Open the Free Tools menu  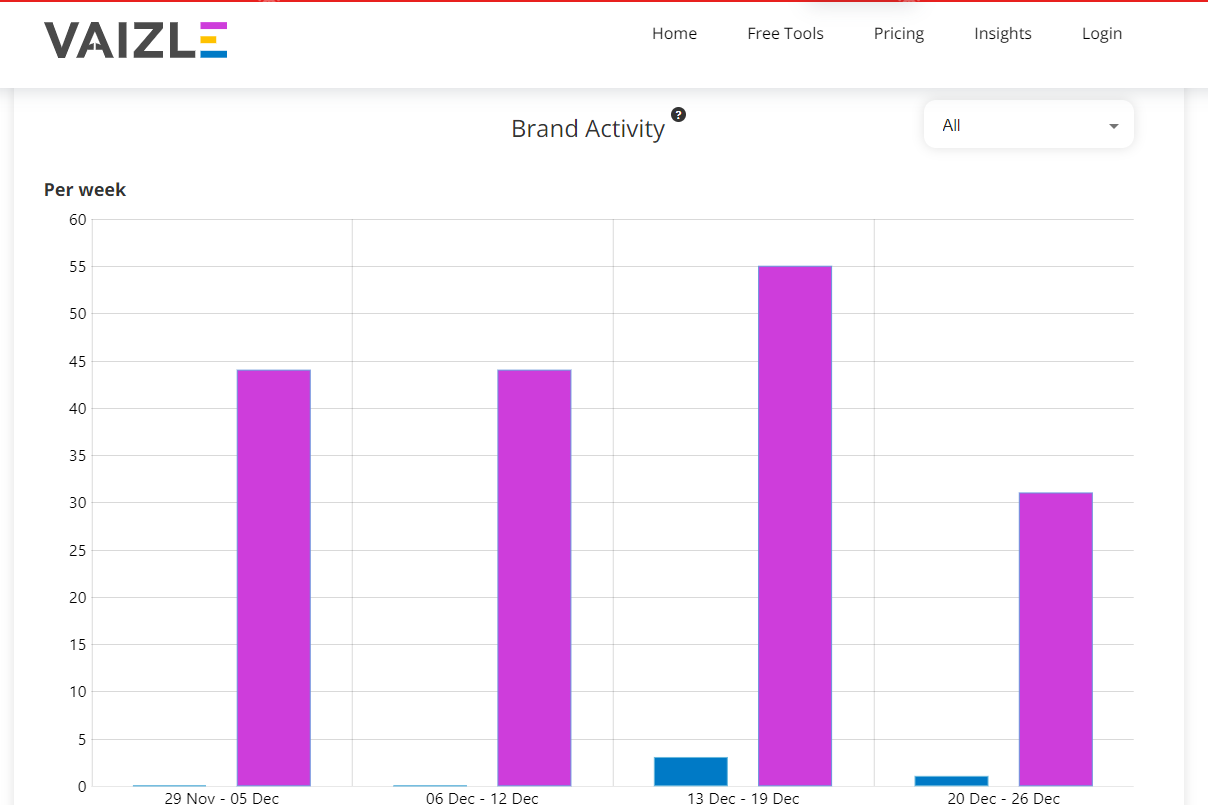(785, 33)
